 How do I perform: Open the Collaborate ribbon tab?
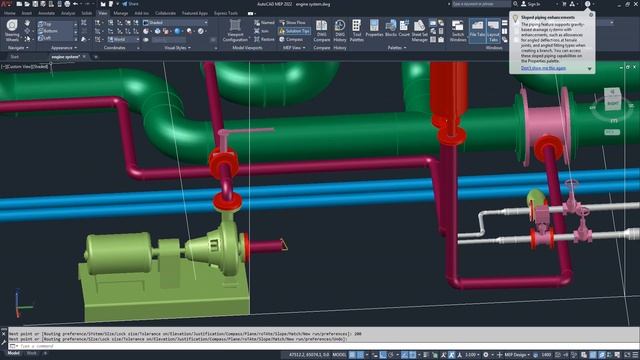coord(165,13)
